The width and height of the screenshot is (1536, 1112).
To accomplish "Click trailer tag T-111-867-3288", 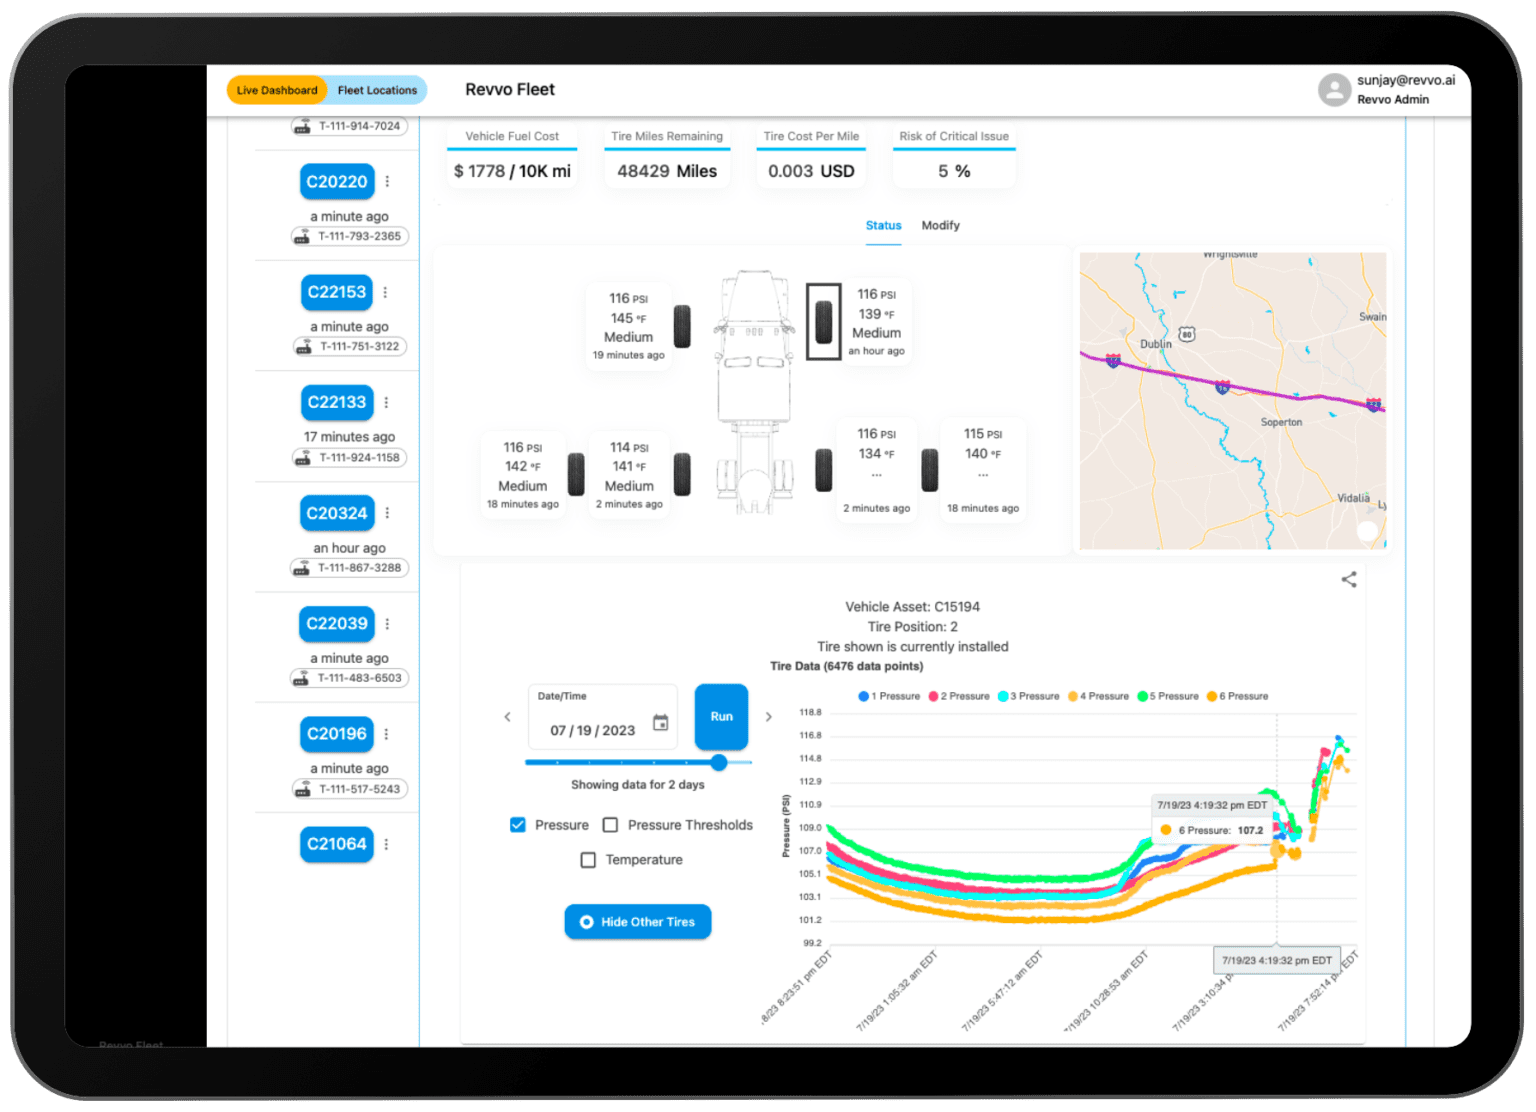I will click(x=350, y=567).
